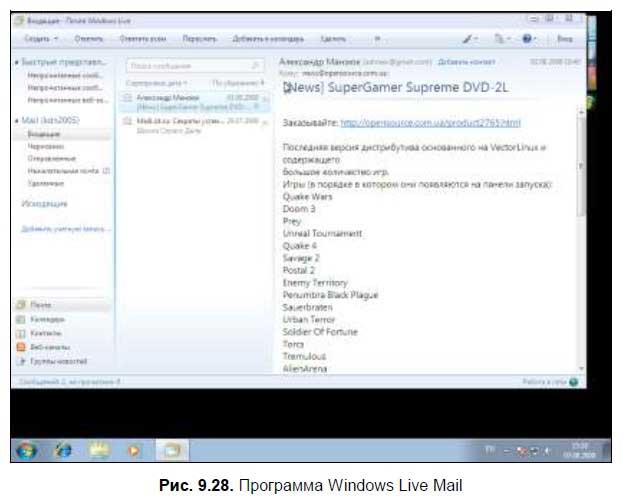Image resolution: width=622 pixels, height=497 pixels.
Task: Click the volume speaker tray icon
Action: coord(547,451)
